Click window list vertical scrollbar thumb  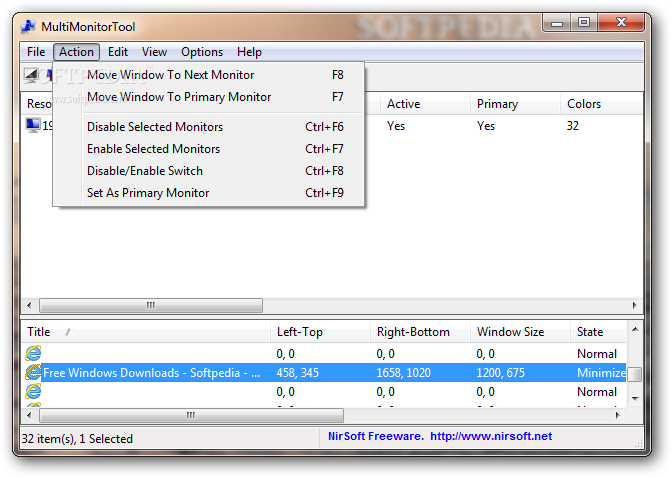pyautogui.click(x=635, y=374)
